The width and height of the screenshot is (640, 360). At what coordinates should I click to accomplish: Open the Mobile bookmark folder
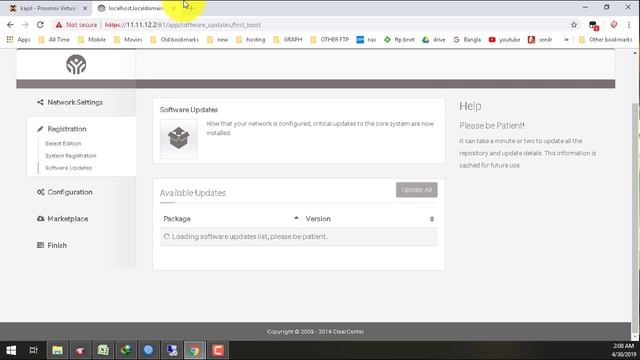coord(92,40)
